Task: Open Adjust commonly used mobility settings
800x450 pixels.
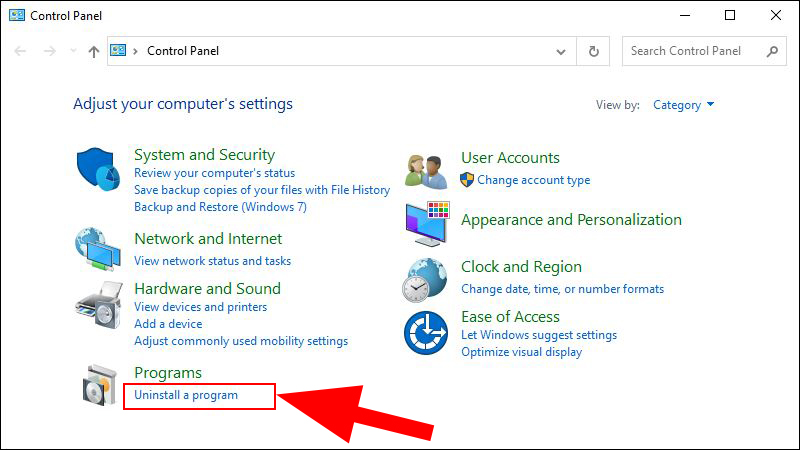Action: 241,341
